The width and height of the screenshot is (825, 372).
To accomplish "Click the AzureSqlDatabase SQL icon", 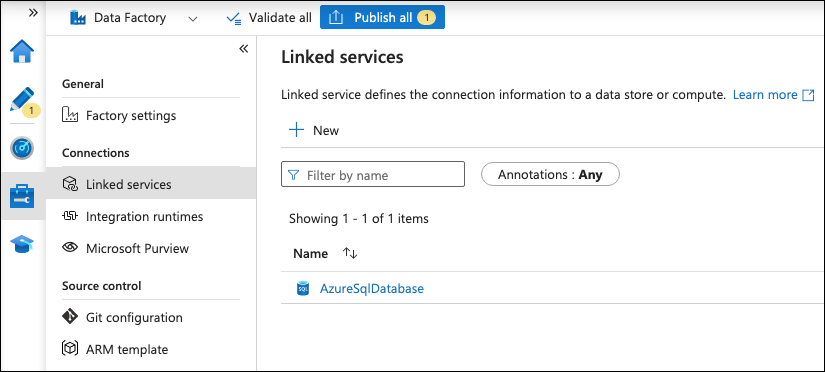I will coord(303,288).
